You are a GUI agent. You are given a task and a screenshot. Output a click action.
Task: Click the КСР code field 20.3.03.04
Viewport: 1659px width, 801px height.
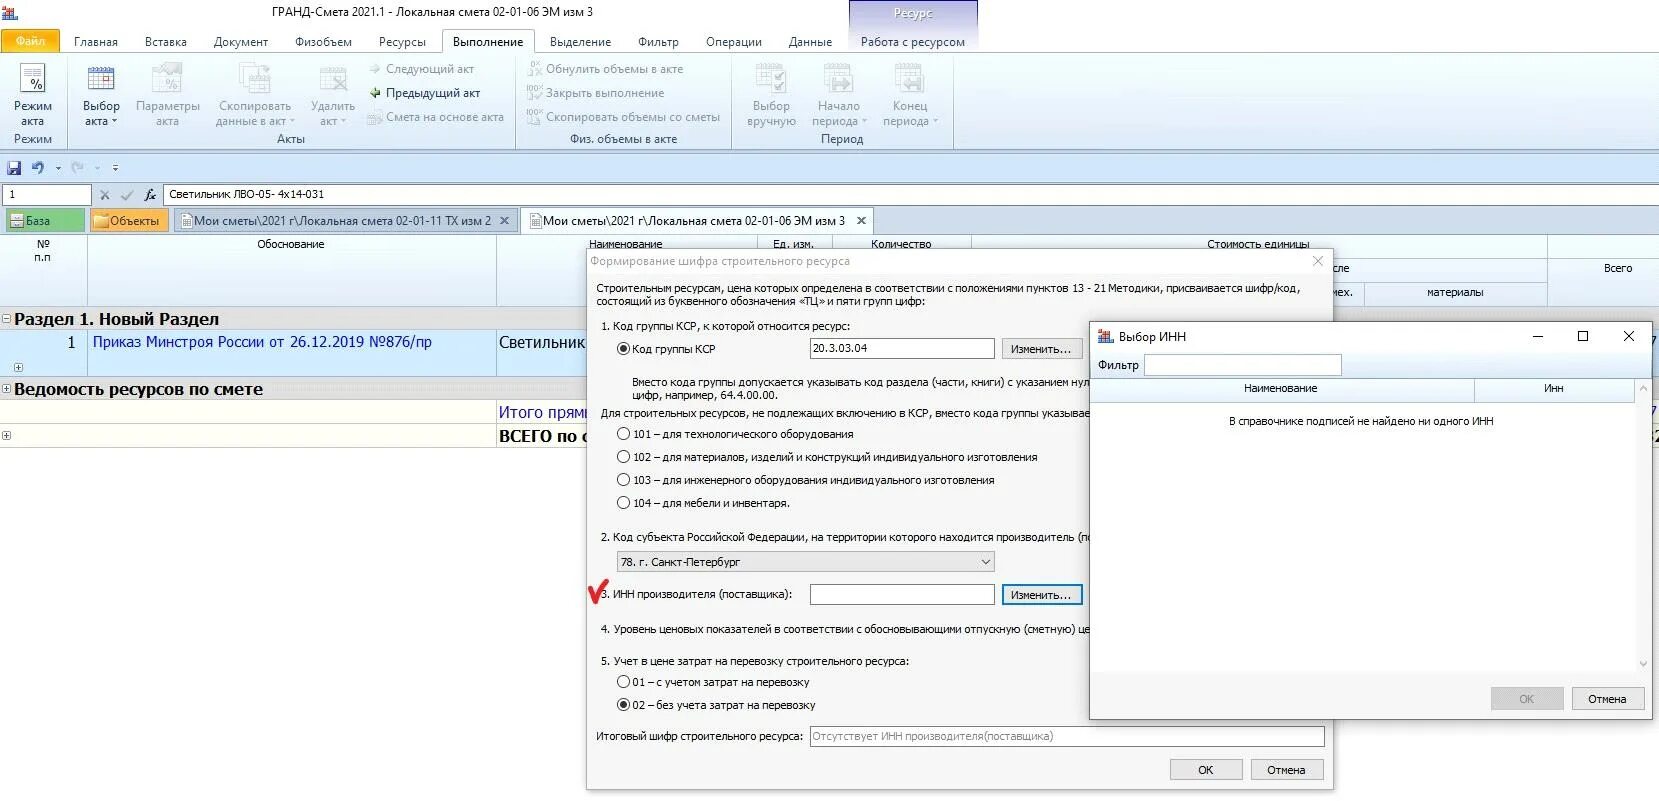pyautogui.click(x=902, y=349)
